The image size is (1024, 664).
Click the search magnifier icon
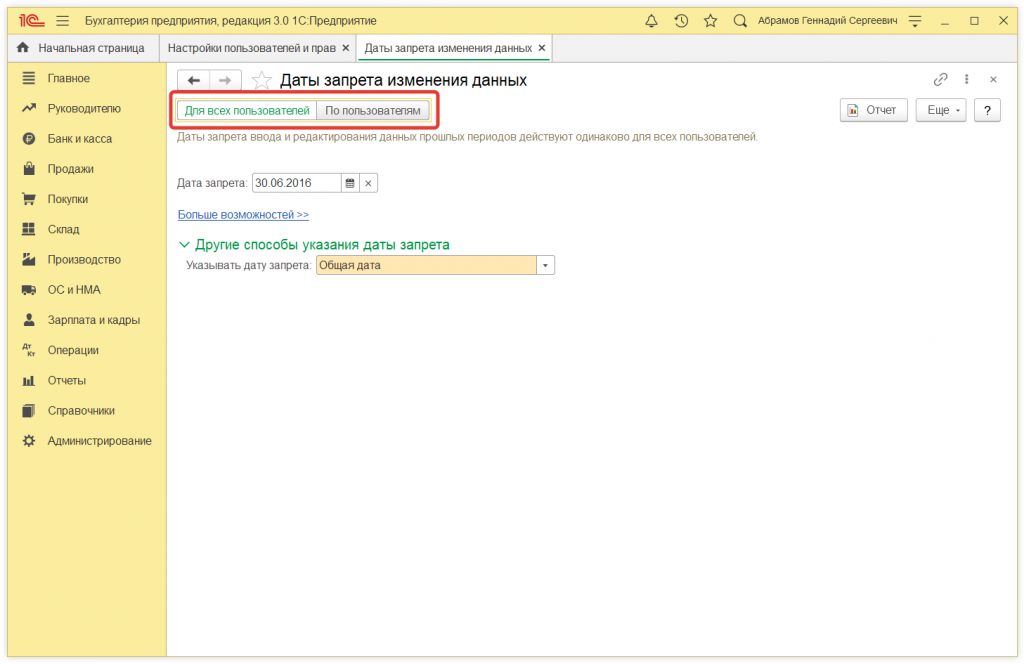click(x=740, y=21)
